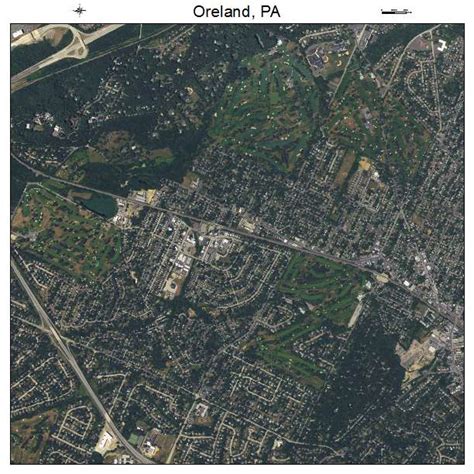Select the white cross-shaped building at top right
Screen dimensions: 474x474
point(442,45)
